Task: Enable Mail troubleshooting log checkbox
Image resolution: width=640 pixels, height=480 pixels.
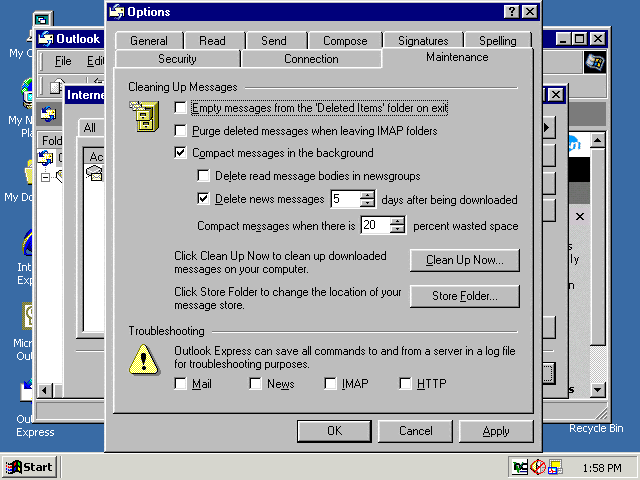Action: click(x=180, y=384)
